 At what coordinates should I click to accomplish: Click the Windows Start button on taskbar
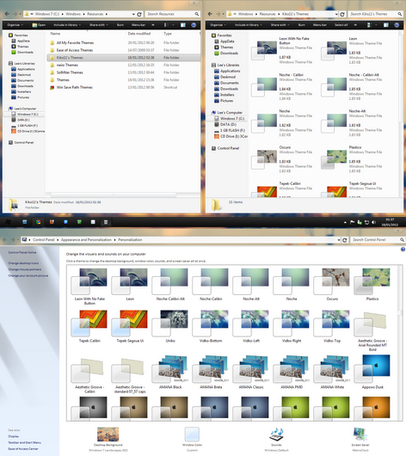8,222
